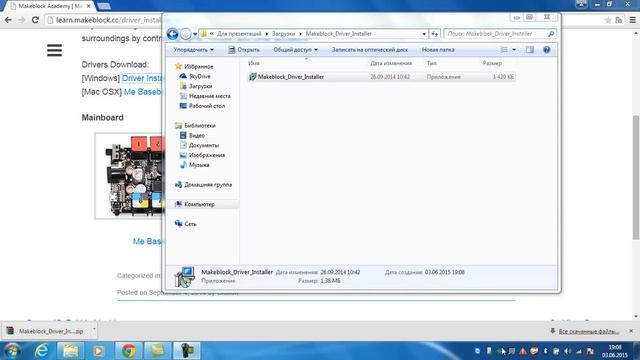Open the Документы library

click(199, 145)
